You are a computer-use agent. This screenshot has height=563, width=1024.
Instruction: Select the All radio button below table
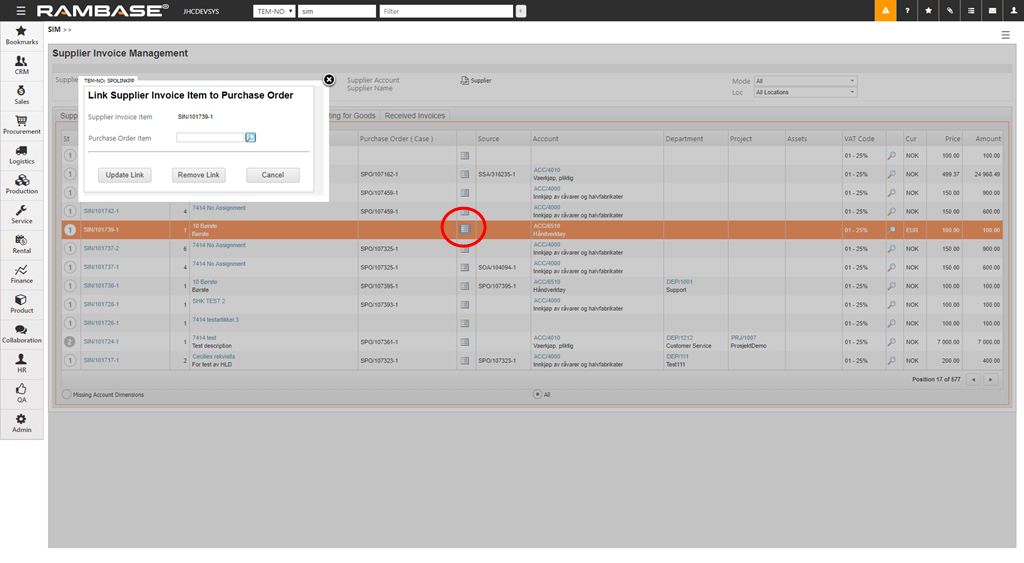point(537,394)
